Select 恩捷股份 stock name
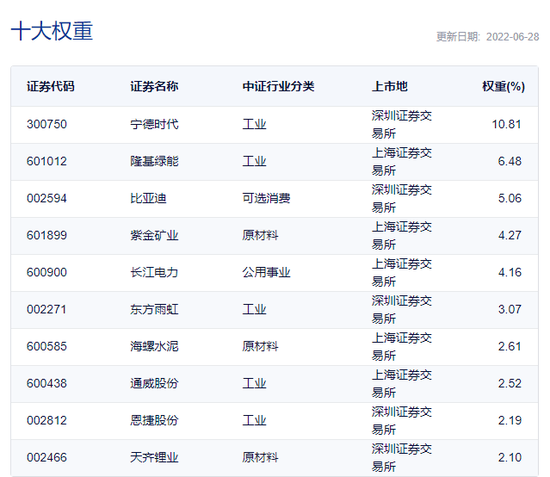 tap(154, 421)
